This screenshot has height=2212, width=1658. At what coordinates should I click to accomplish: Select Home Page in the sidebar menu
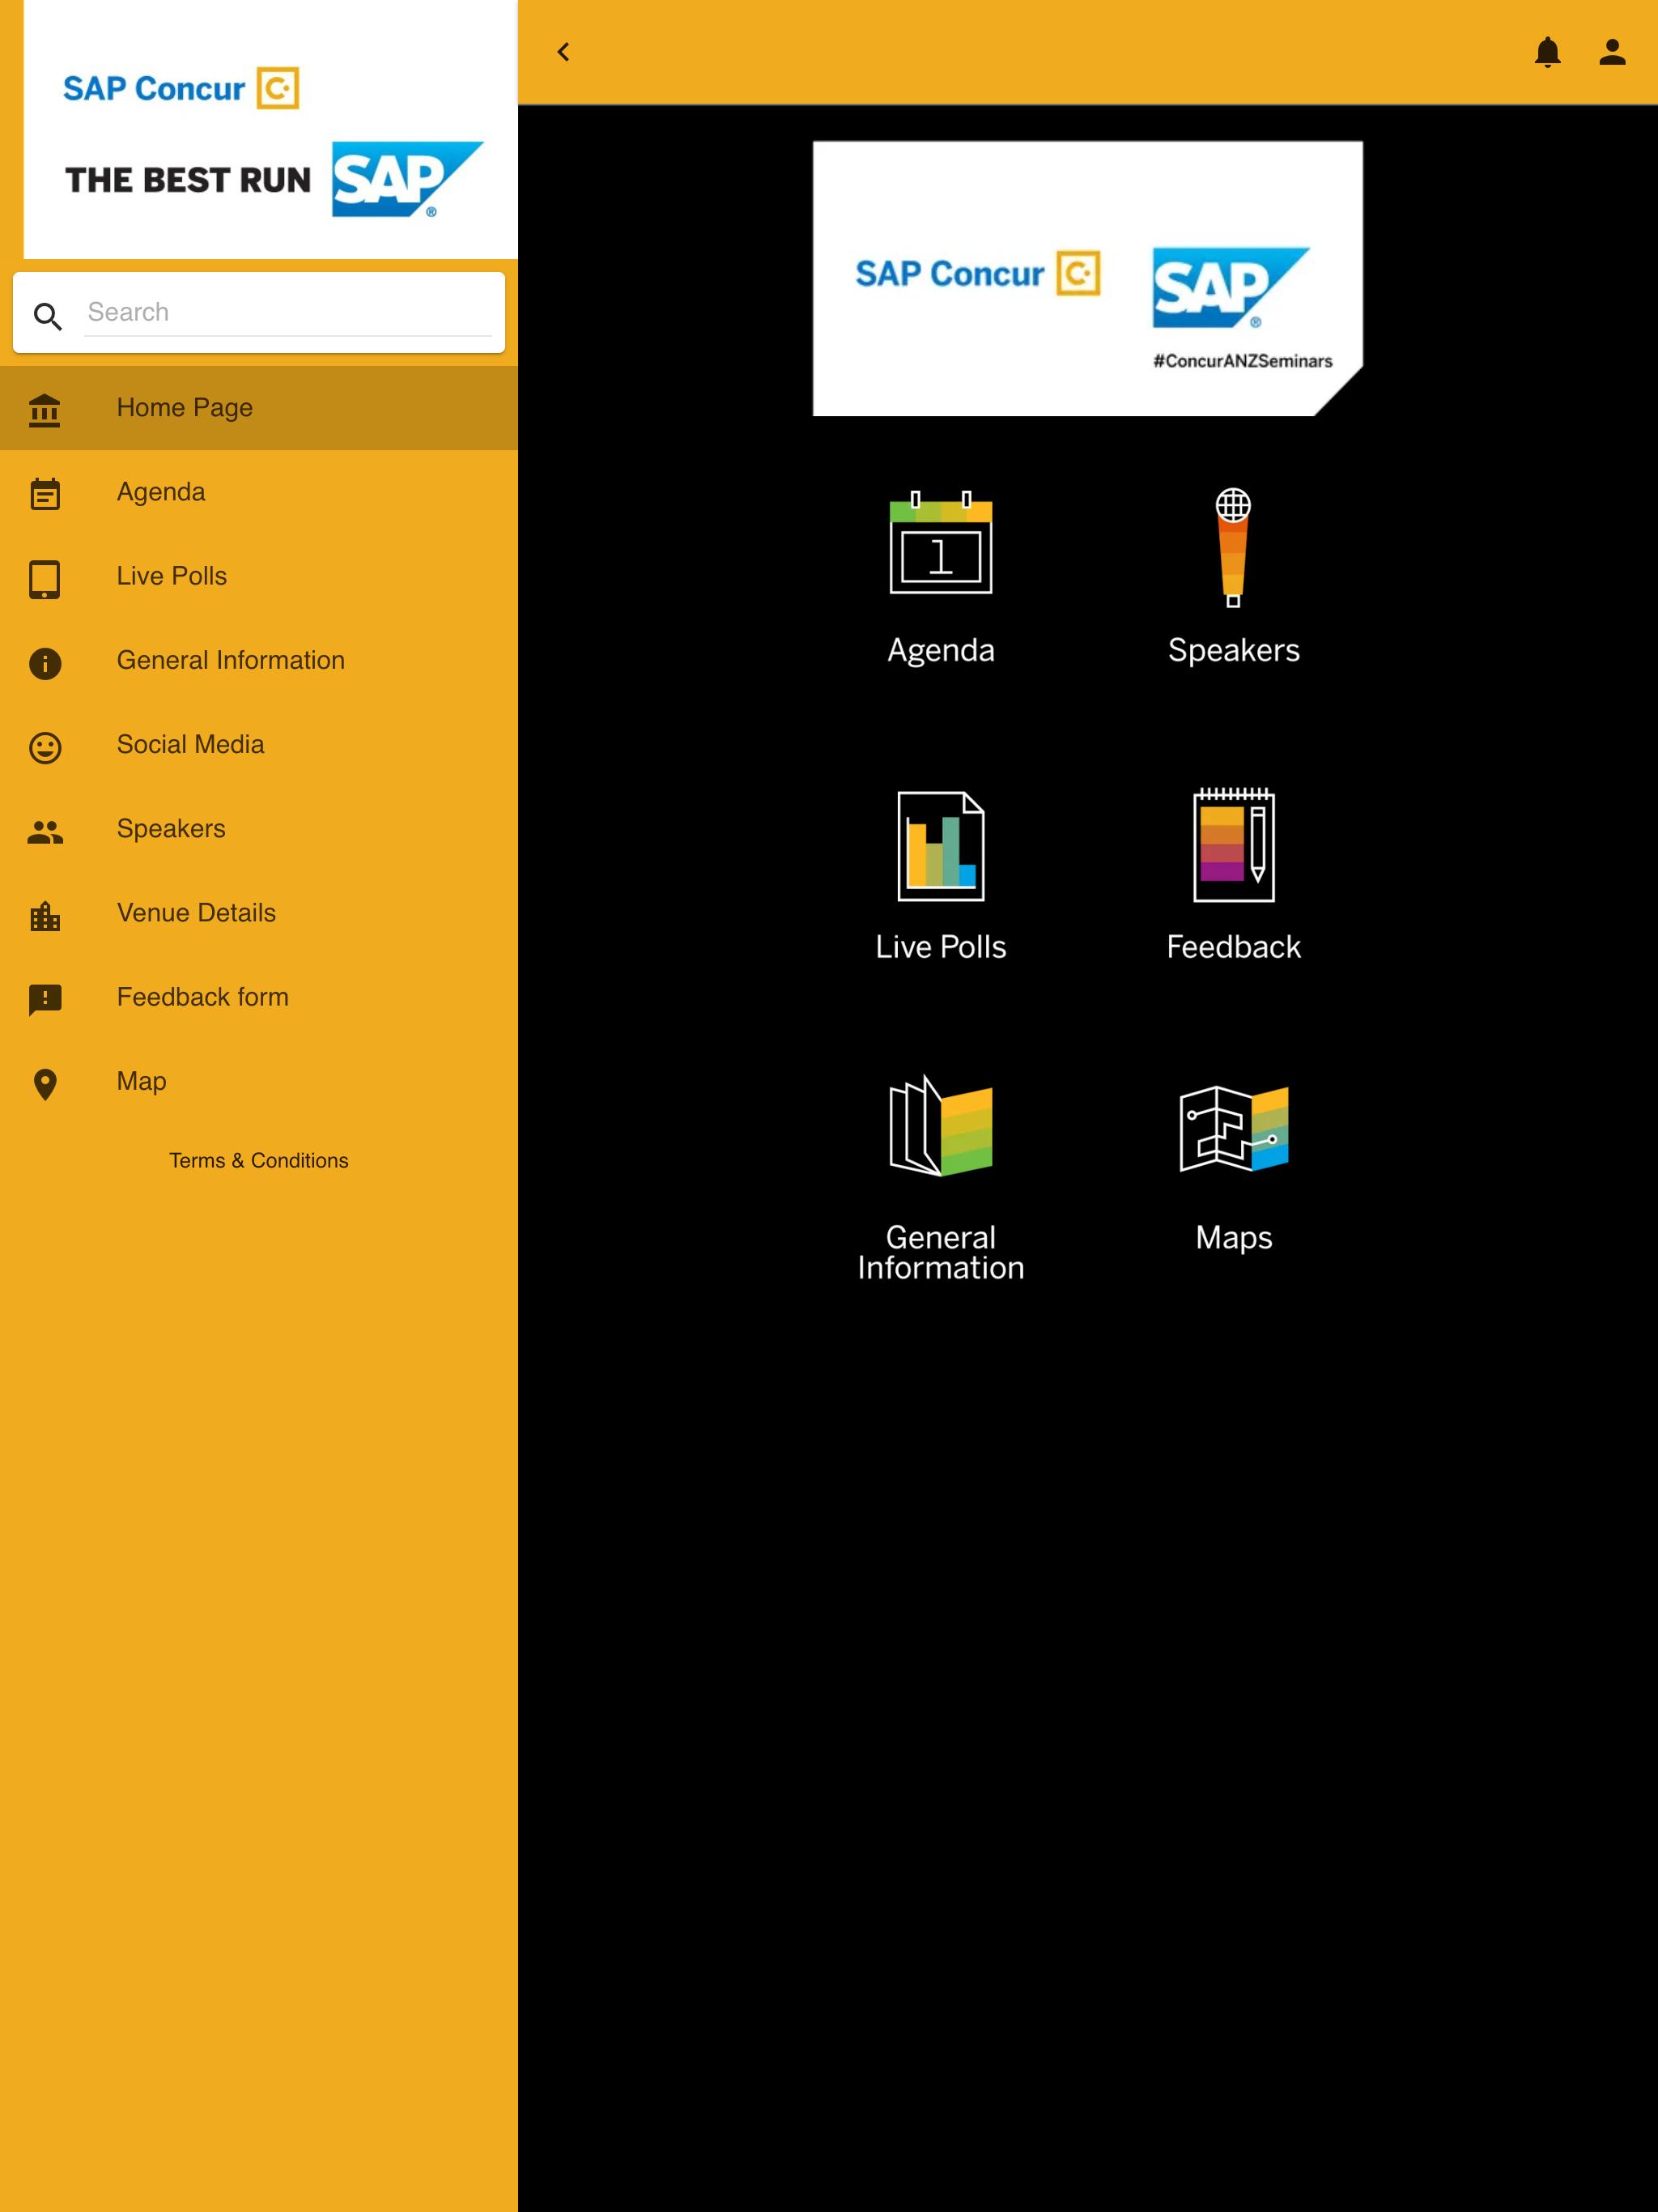259,408
